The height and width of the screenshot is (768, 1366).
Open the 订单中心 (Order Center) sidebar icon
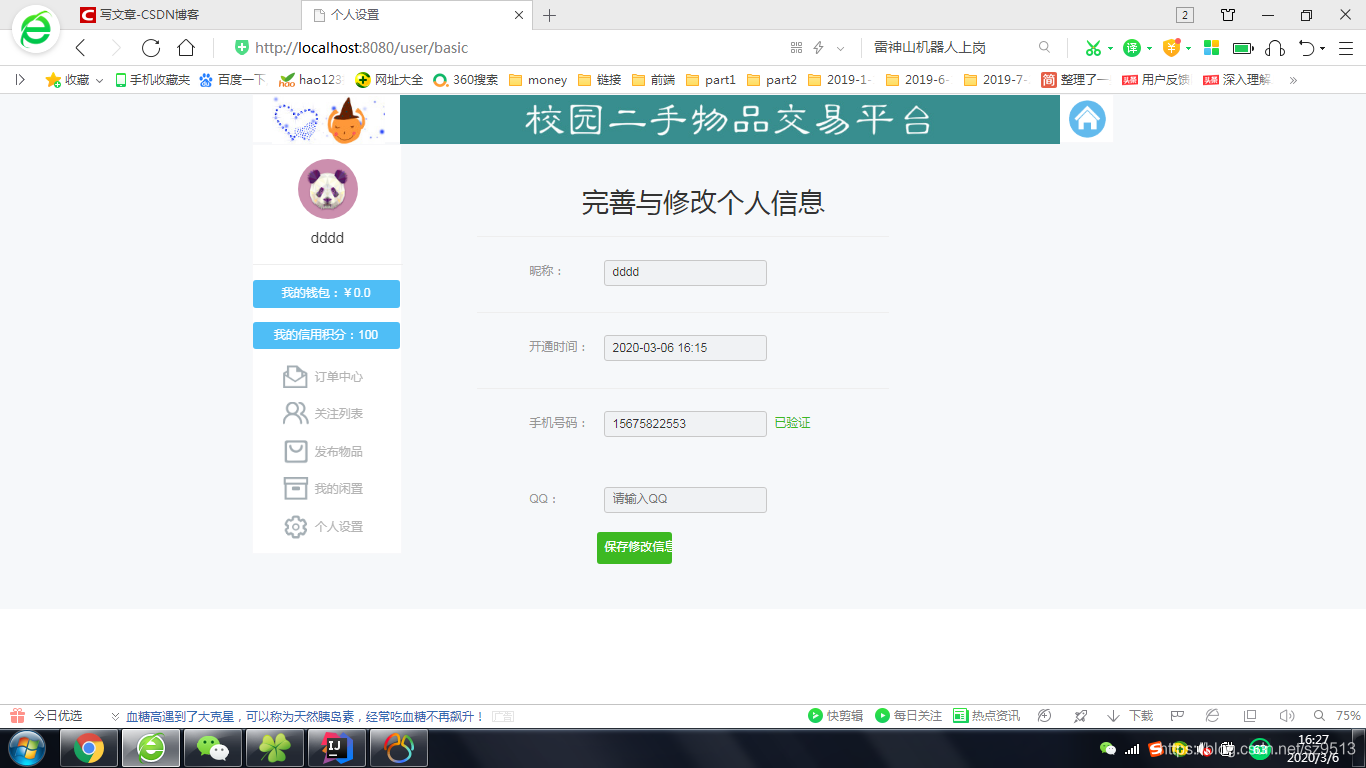pyautogui.click(x=295, y=376)
